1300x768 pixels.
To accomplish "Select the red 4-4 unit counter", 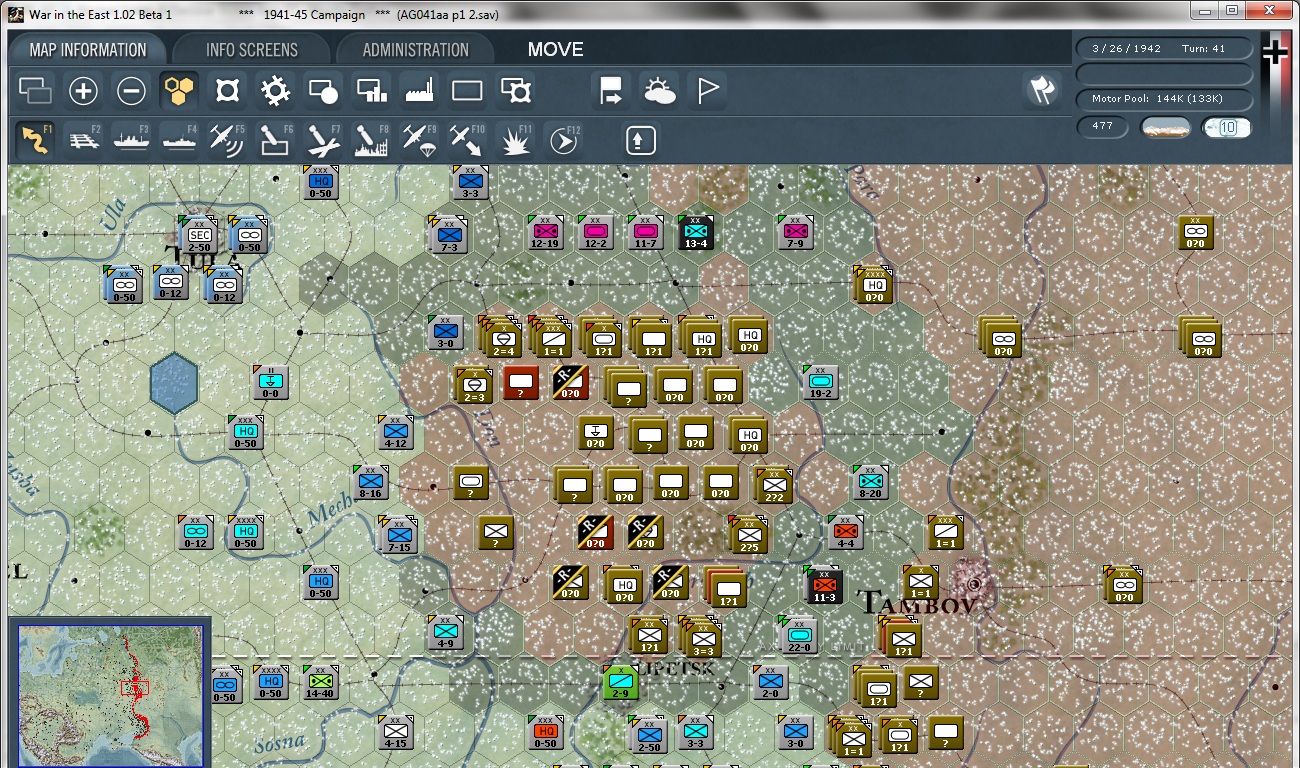I will 845,533.
